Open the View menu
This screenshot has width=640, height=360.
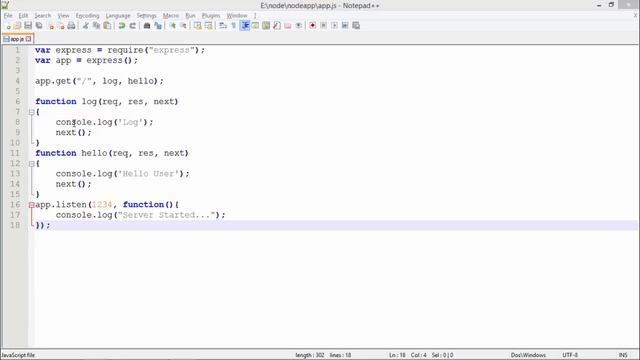pos(63,16)
